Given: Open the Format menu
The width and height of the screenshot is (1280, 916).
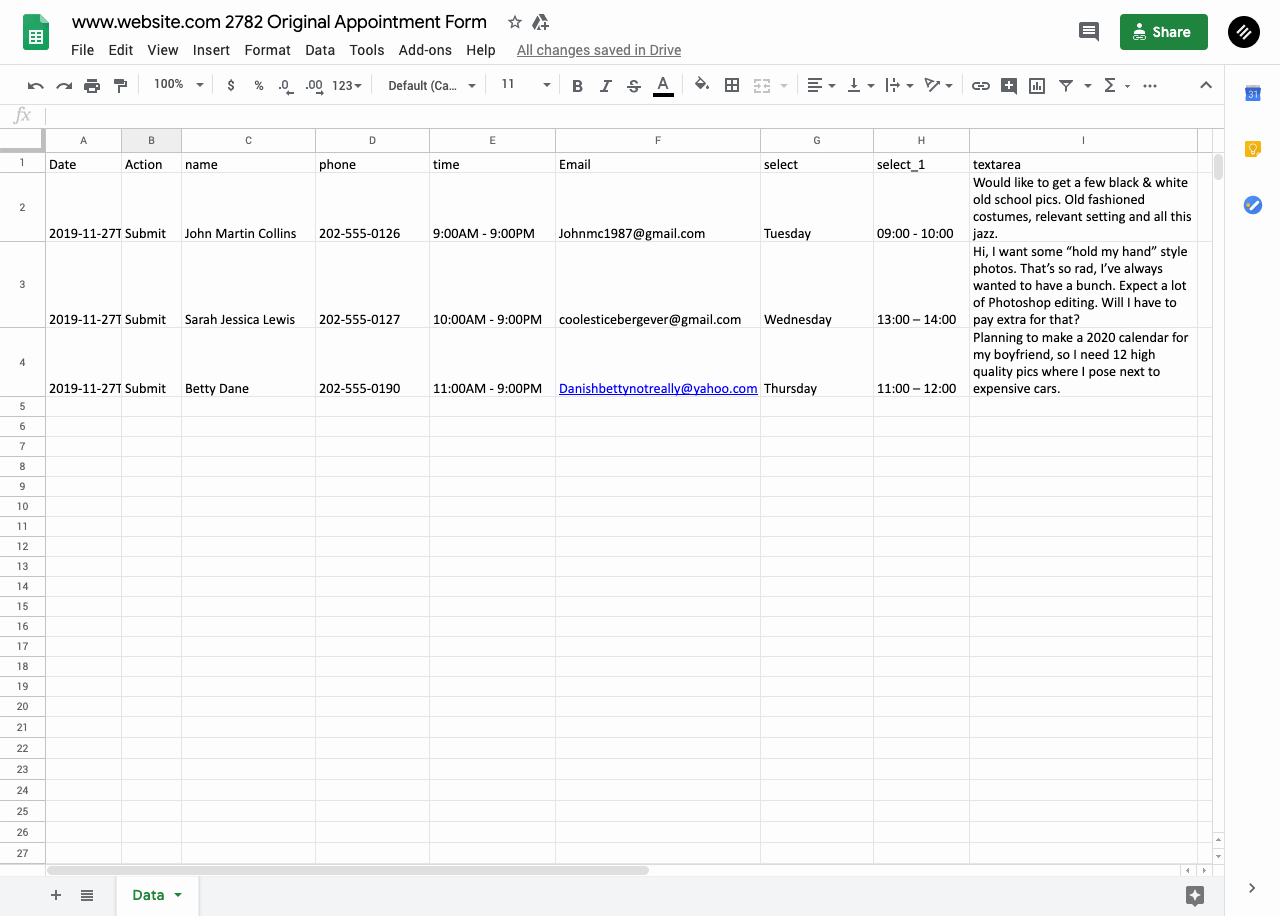Looking at the screenshot, I should coord(267,50).
